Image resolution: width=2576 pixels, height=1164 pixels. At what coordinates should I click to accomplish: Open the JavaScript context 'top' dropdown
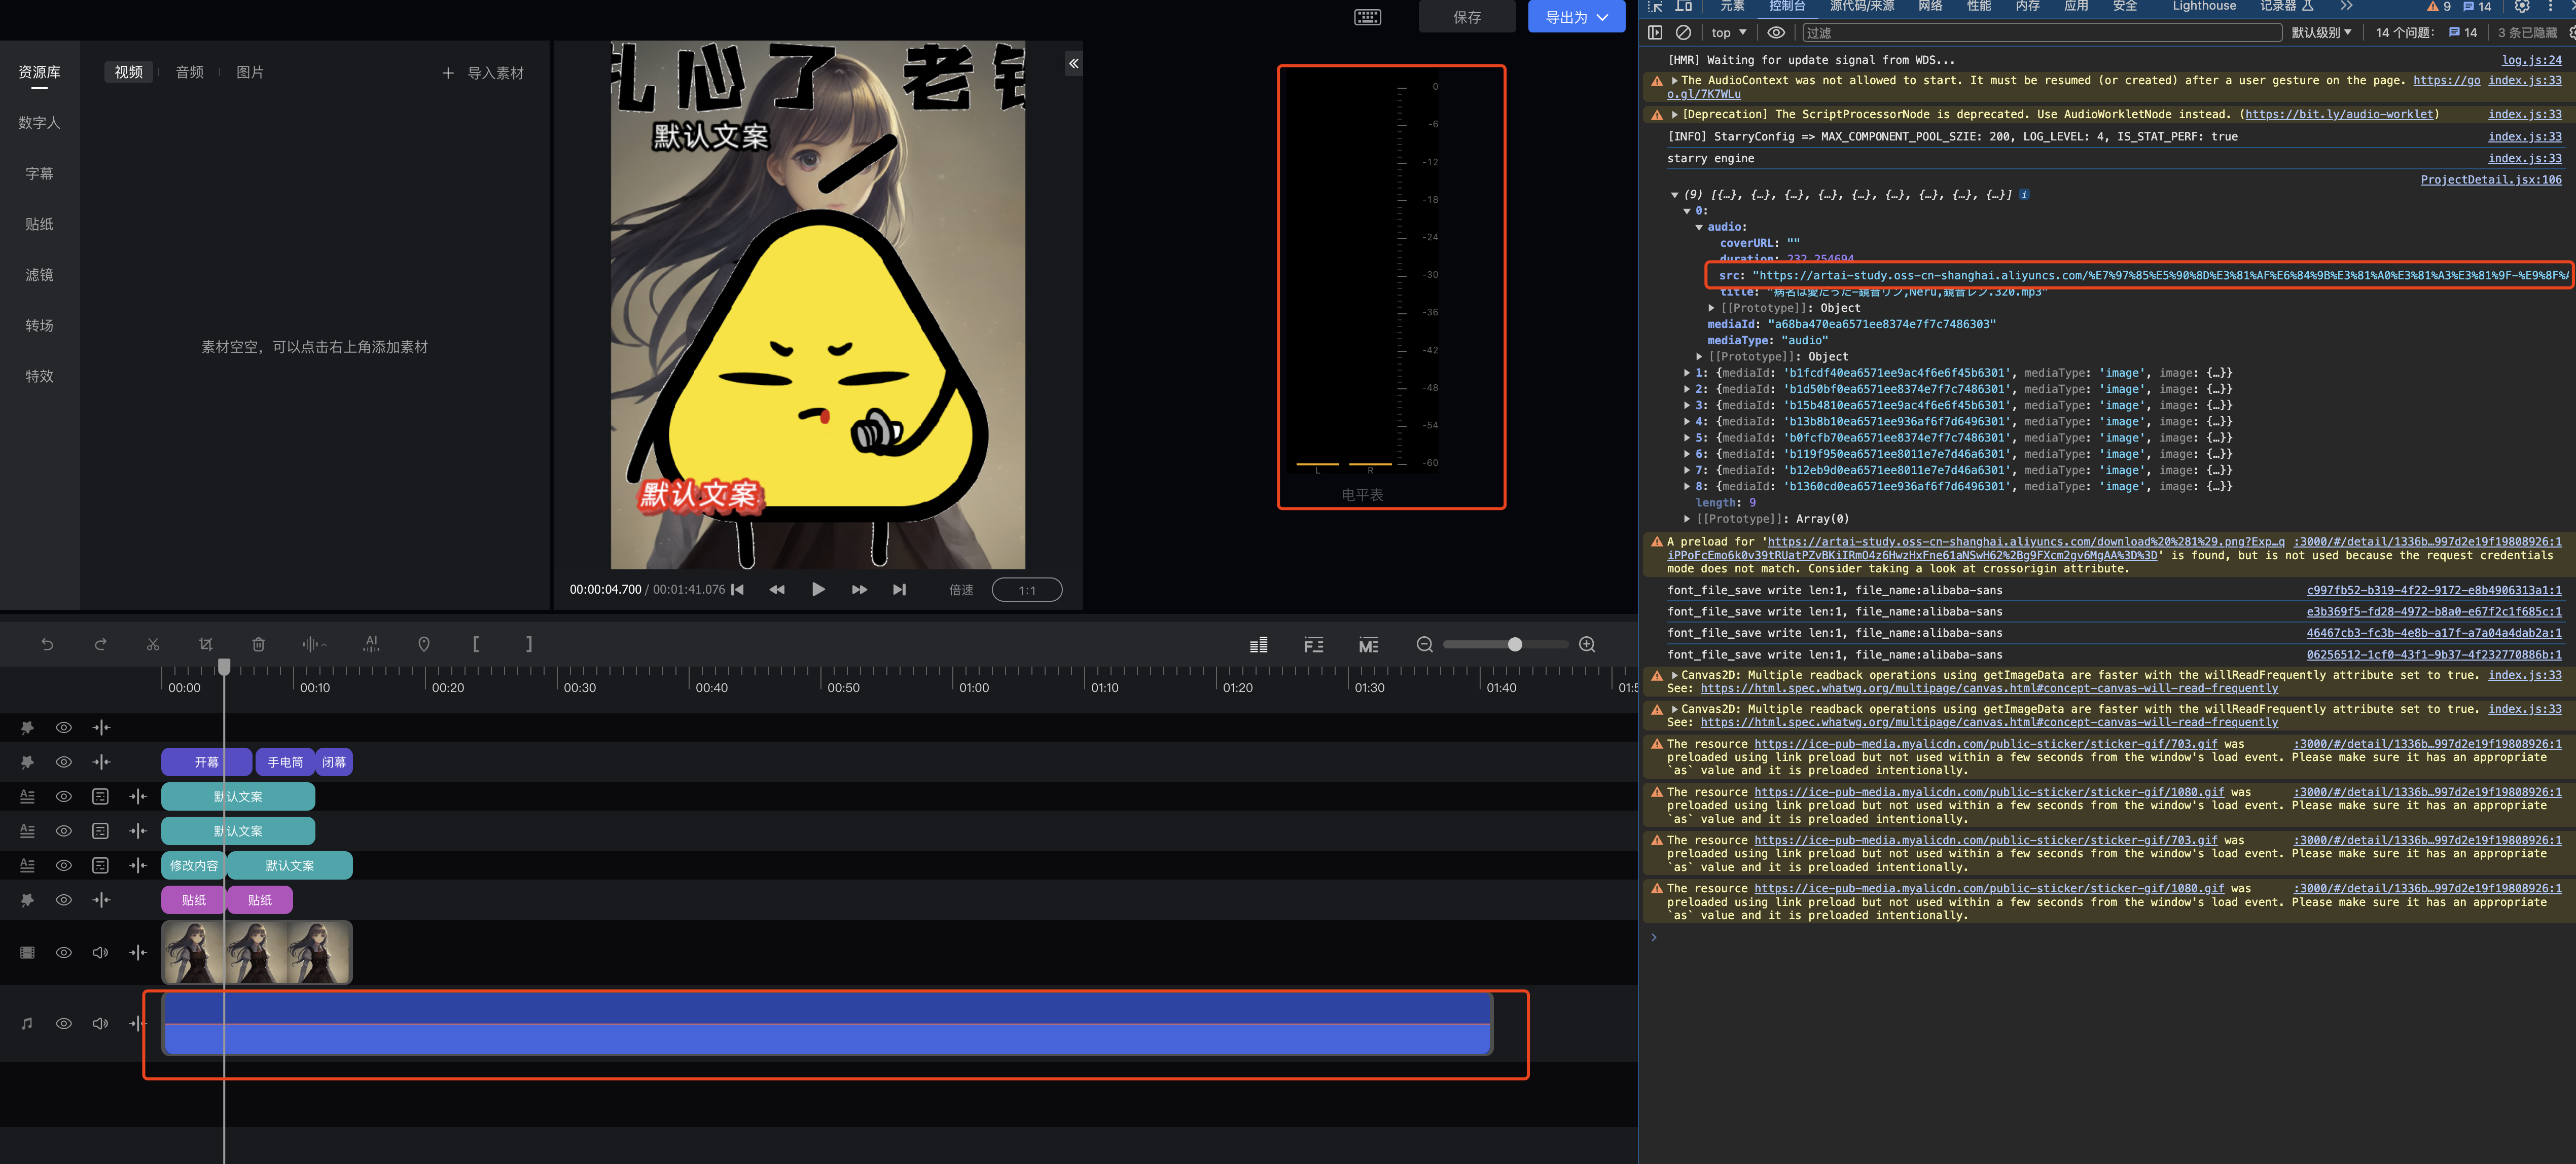point(1729,33)
